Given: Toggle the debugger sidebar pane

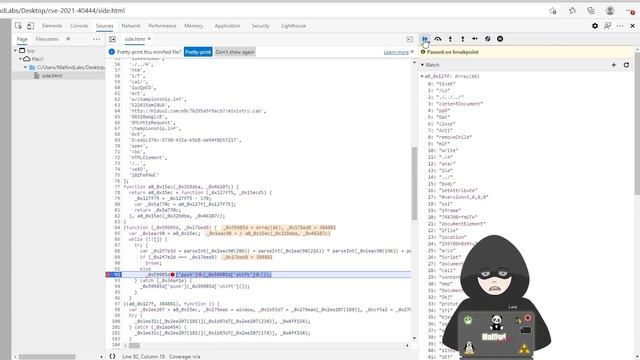Looking at the screenshot, I should pyautogui.click(x=409, y=39).
